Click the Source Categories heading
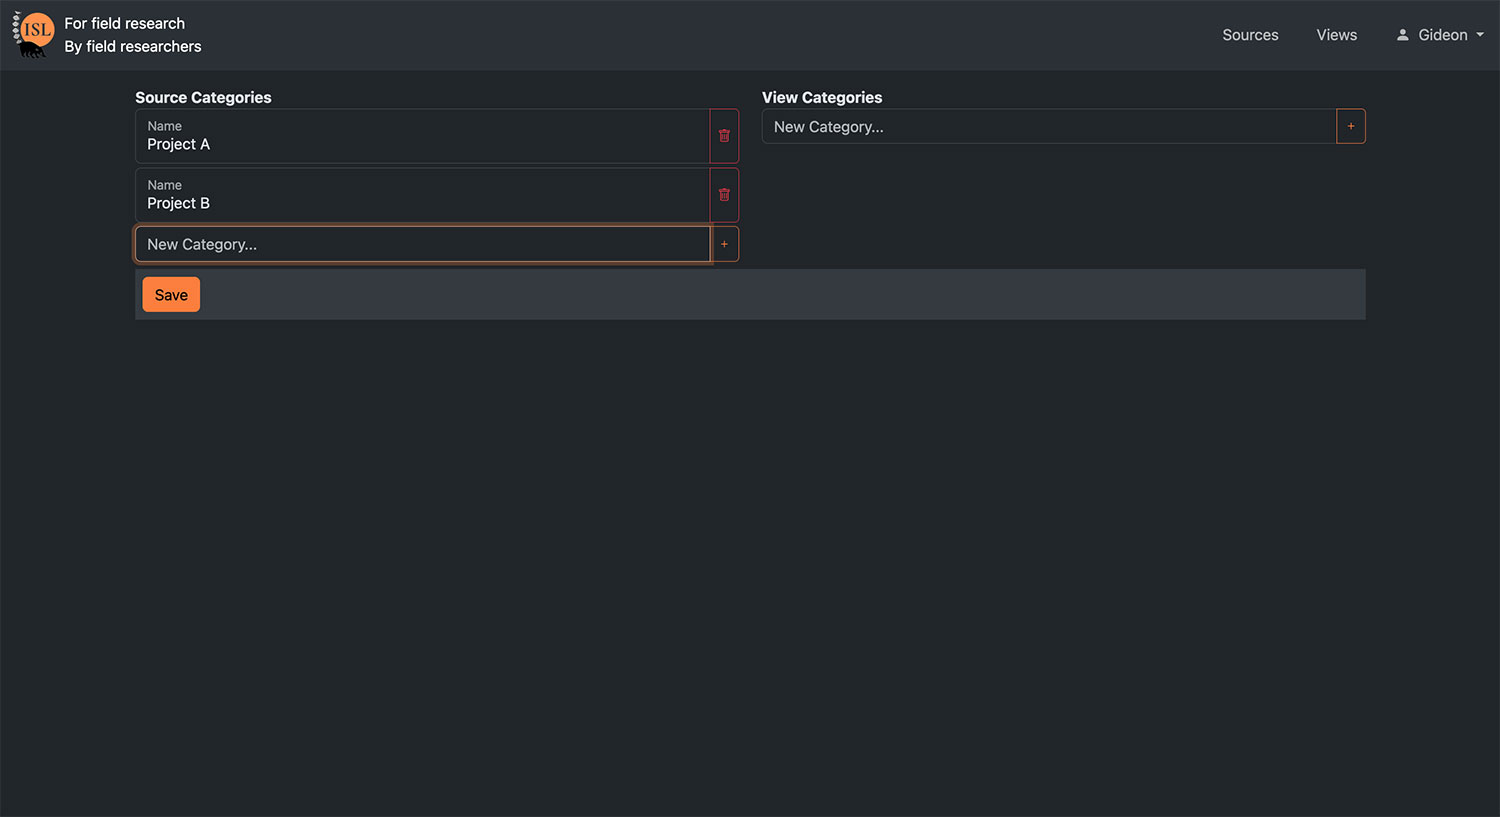 point(203,97)
